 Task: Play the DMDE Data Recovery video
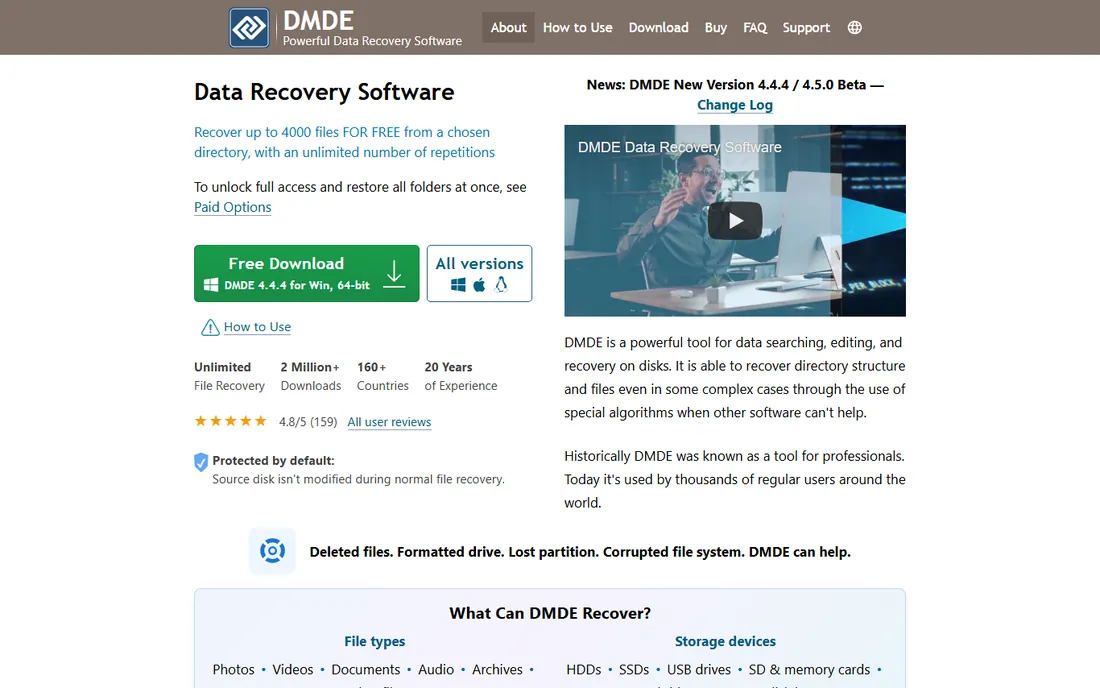735,221
